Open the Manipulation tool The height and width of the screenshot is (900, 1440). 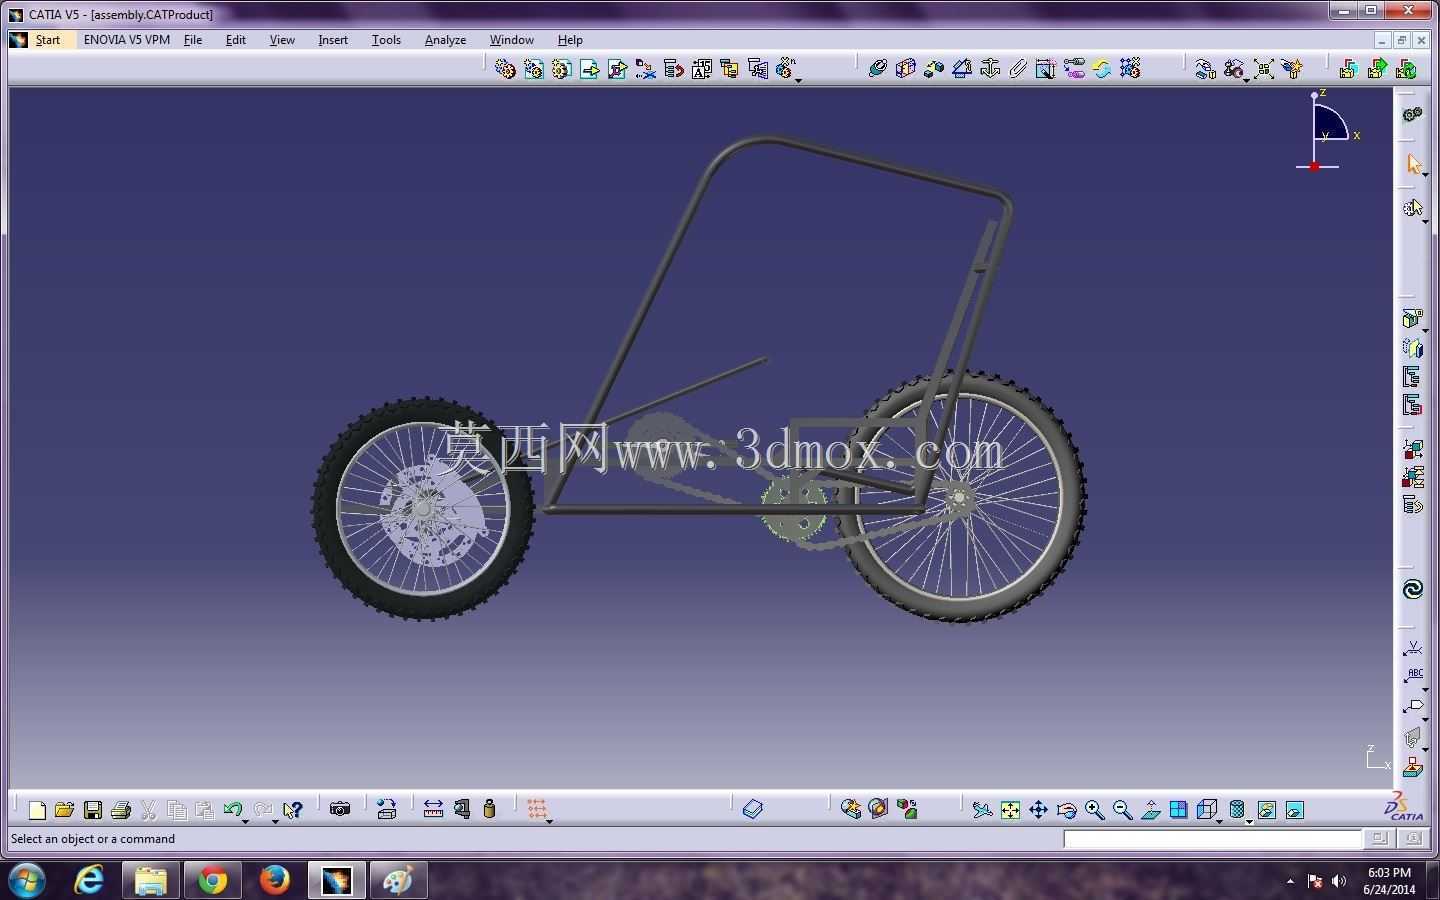(x=1205, y=68)
